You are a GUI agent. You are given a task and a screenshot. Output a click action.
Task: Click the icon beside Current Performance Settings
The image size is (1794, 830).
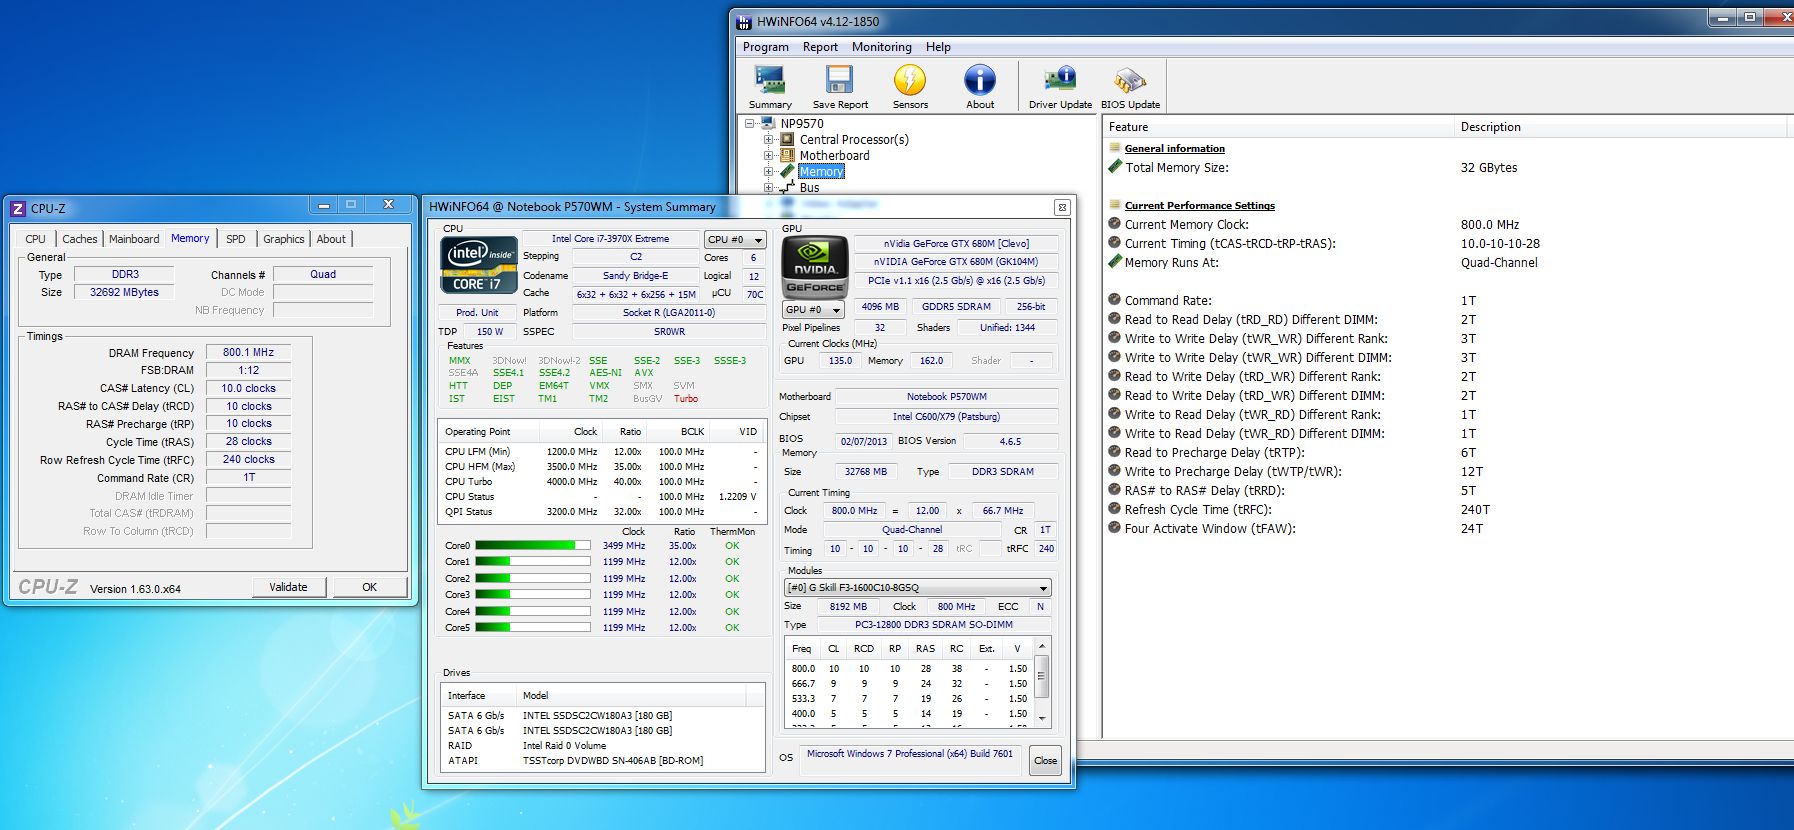click(1114, 205)
